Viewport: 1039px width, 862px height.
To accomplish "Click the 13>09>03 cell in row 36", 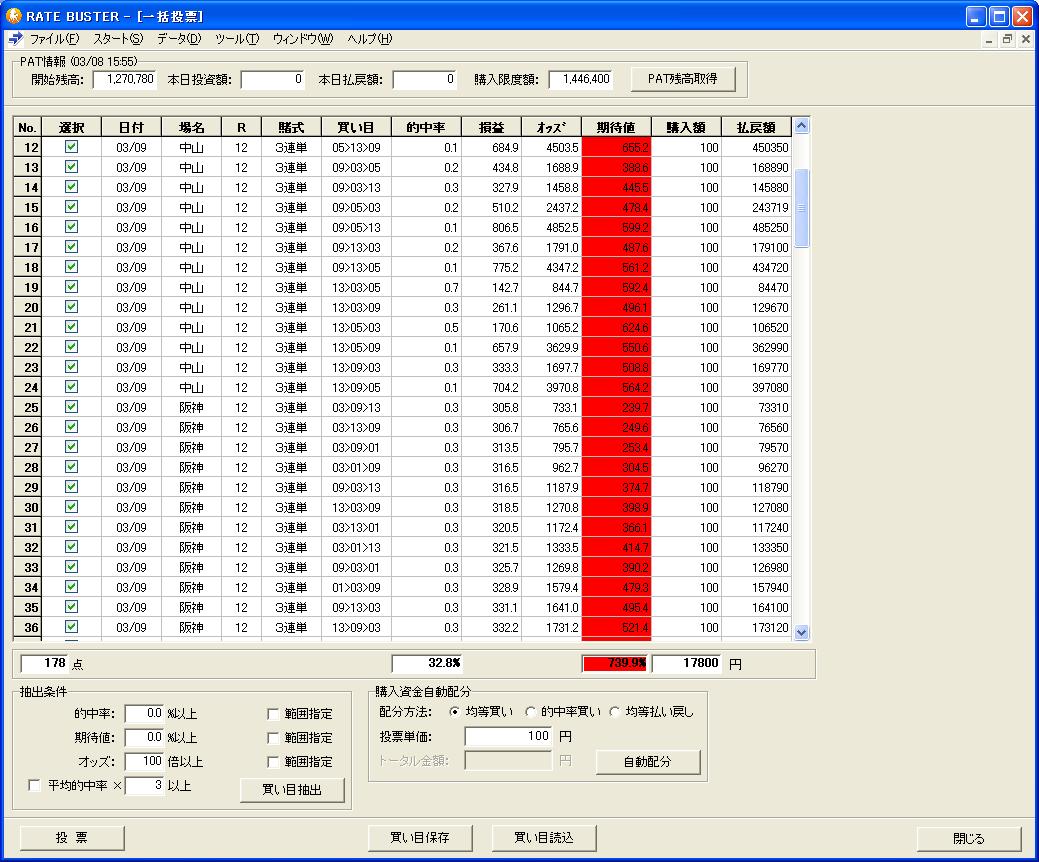I will tap(356, 627).
